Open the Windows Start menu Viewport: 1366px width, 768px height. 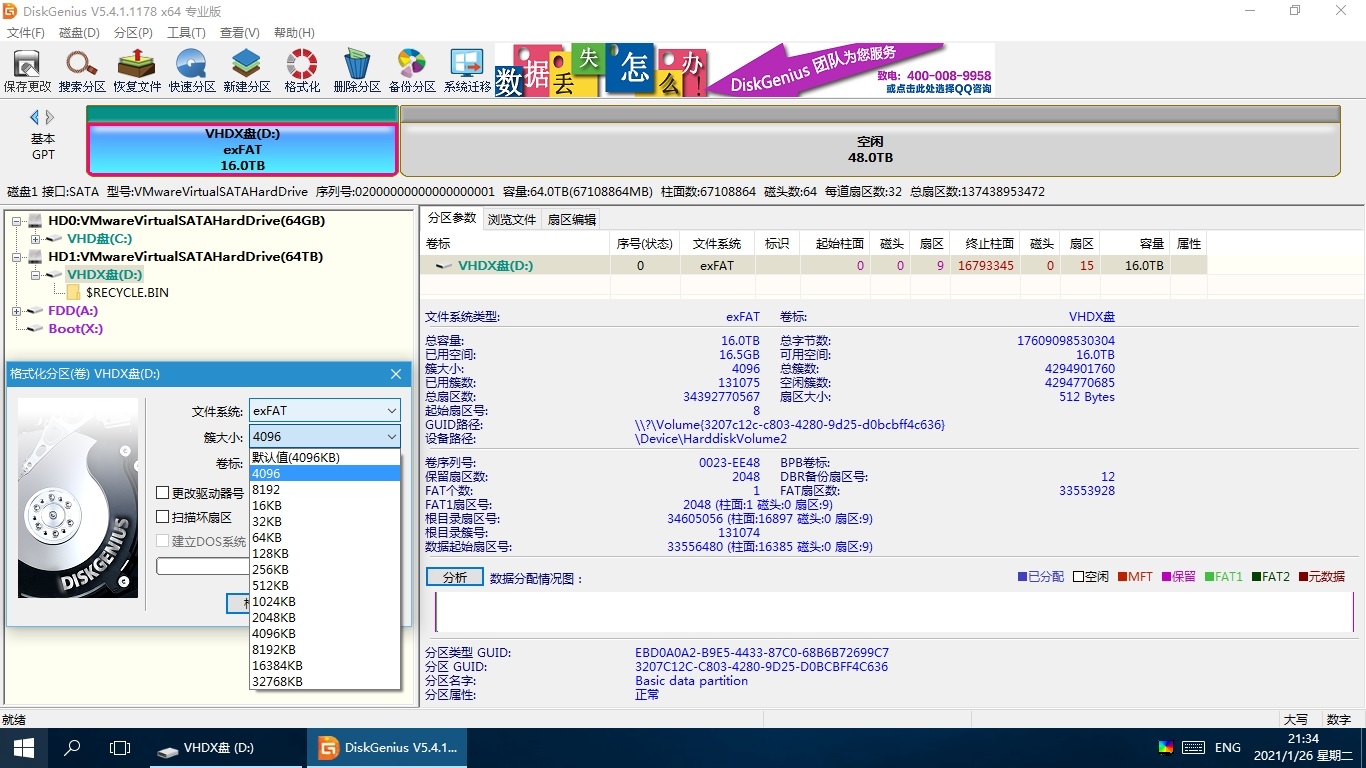tap(24, 748)
